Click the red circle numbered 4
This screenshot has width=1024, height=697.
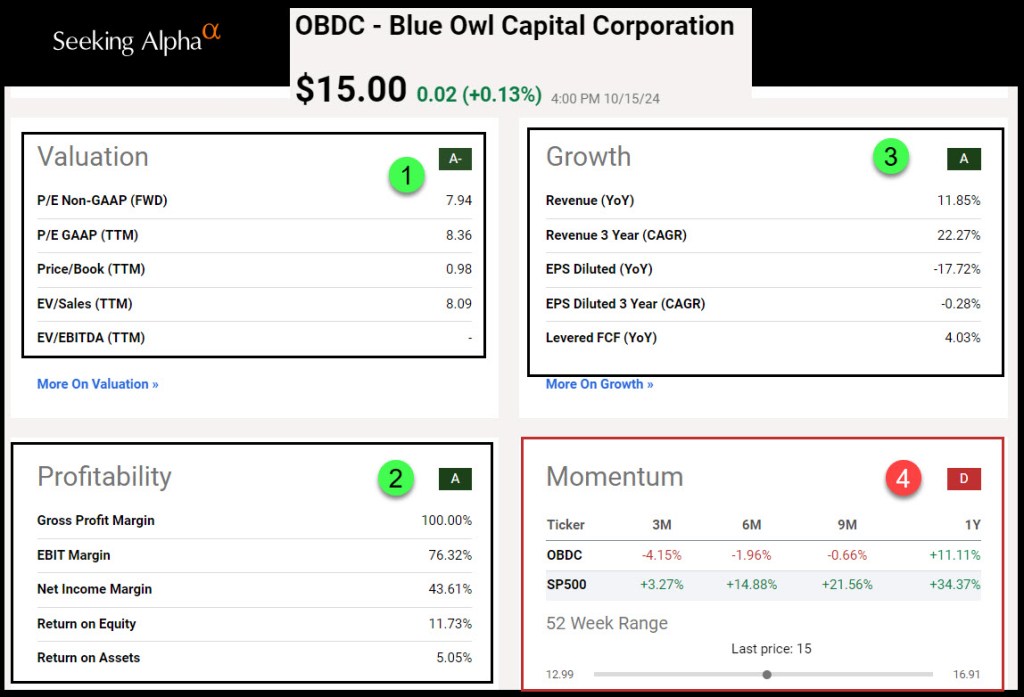[902, 479]
